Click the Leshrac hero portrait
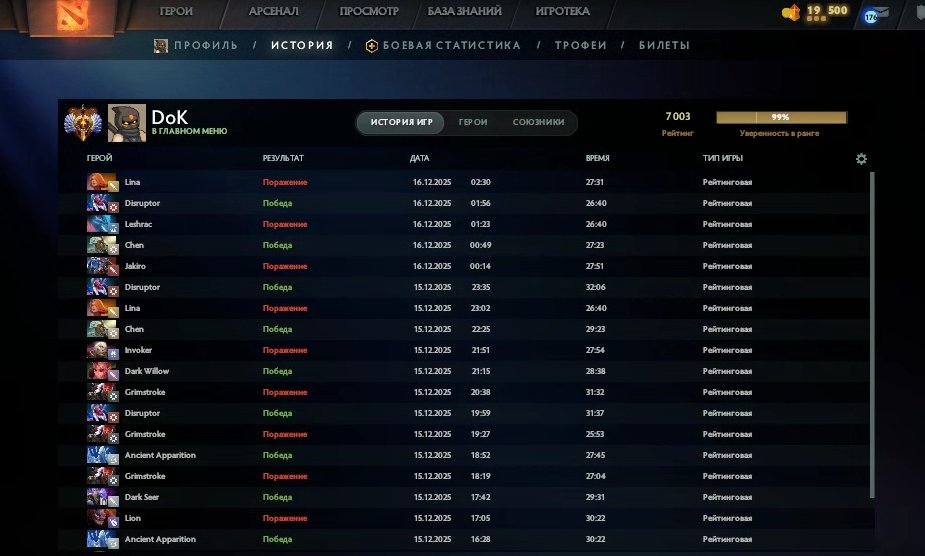Viewport: 925px width, 556px height. pyautogui.click(x=103, y=224)
